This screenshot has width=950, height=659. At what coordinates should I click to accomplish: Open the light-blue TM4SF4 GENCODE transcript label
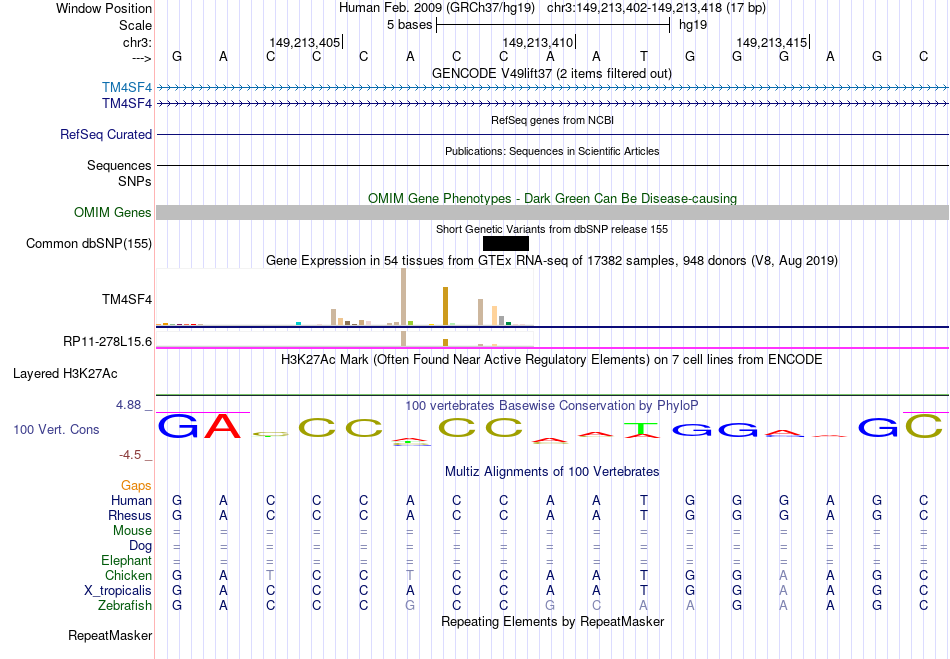point(127,88)
